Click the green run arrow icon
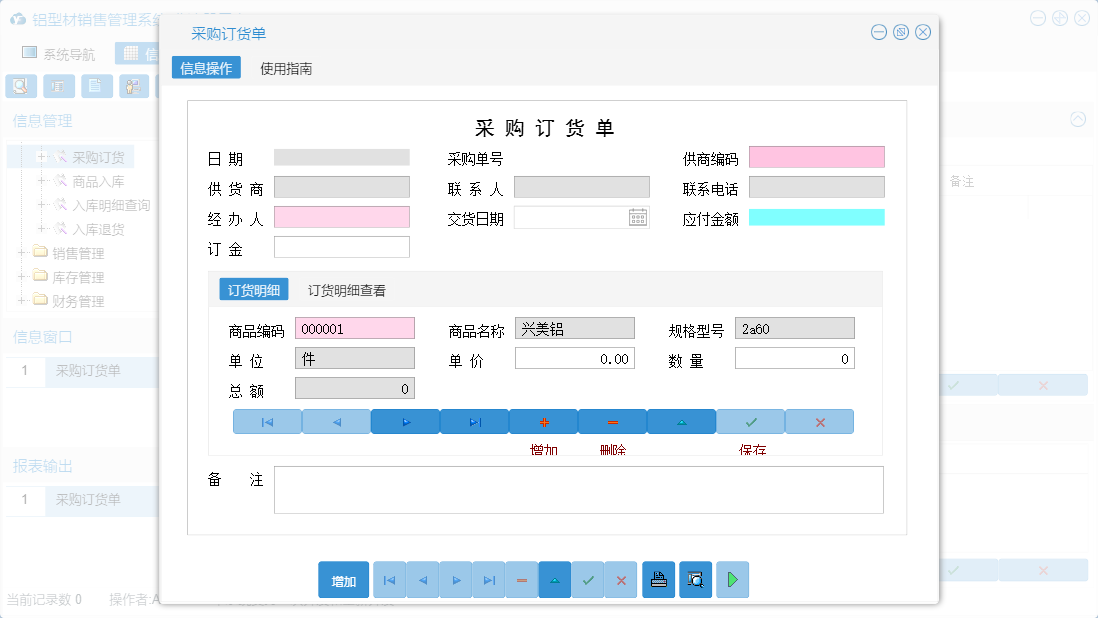1098x618 pixels. click(732, 580)
